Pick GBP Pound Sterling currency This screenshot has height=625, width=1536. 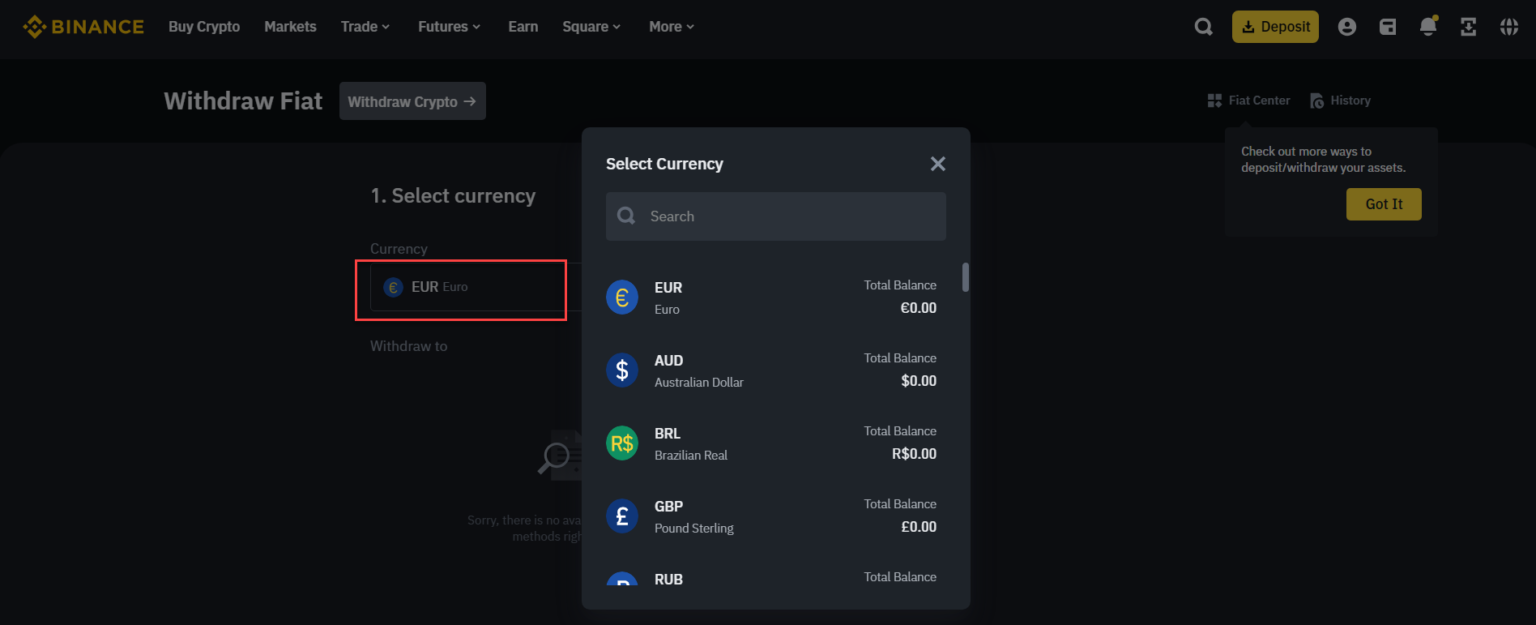pyautogui.click(x=776, y=516)
